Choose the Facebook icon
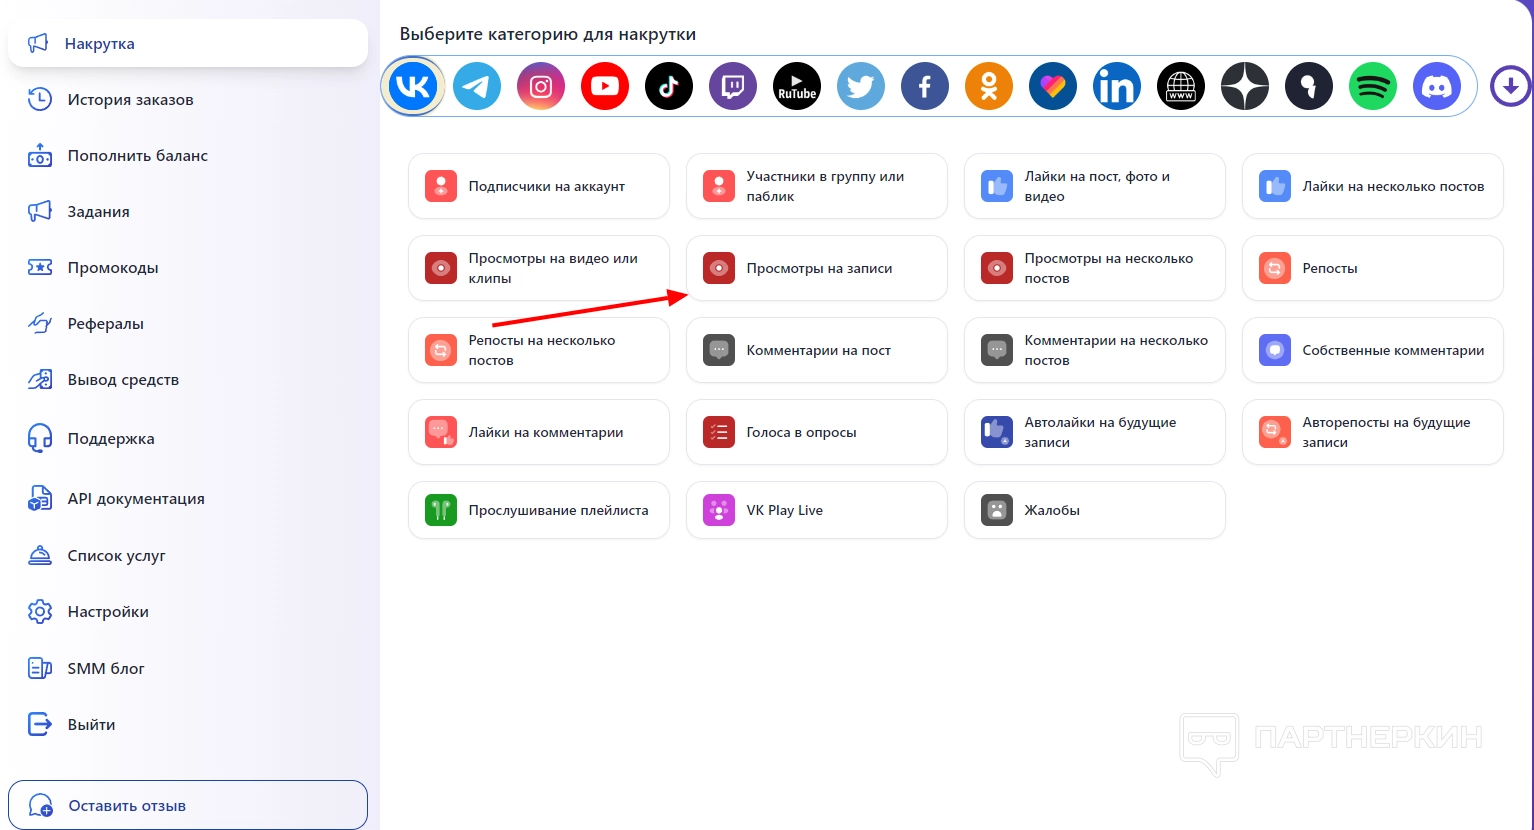 (925, 87)
